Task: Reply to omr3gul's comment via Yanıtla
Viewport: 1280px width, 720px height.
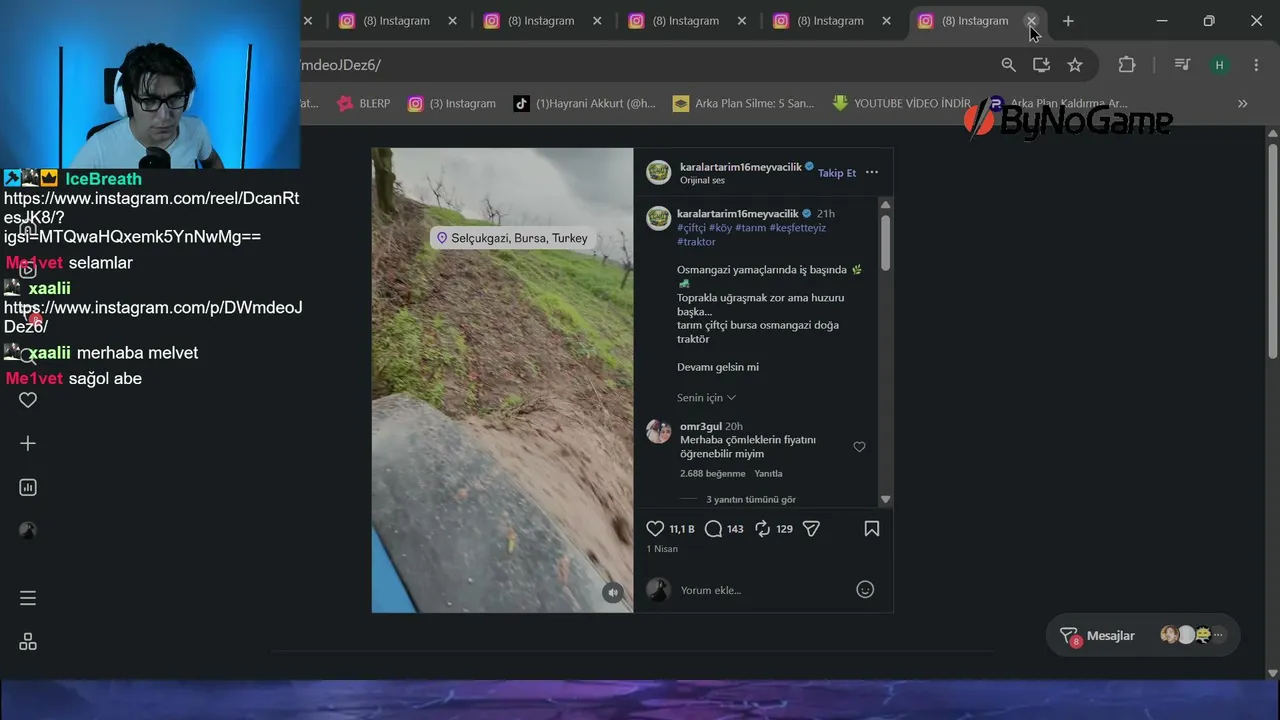Action: [x=768, y=474]
